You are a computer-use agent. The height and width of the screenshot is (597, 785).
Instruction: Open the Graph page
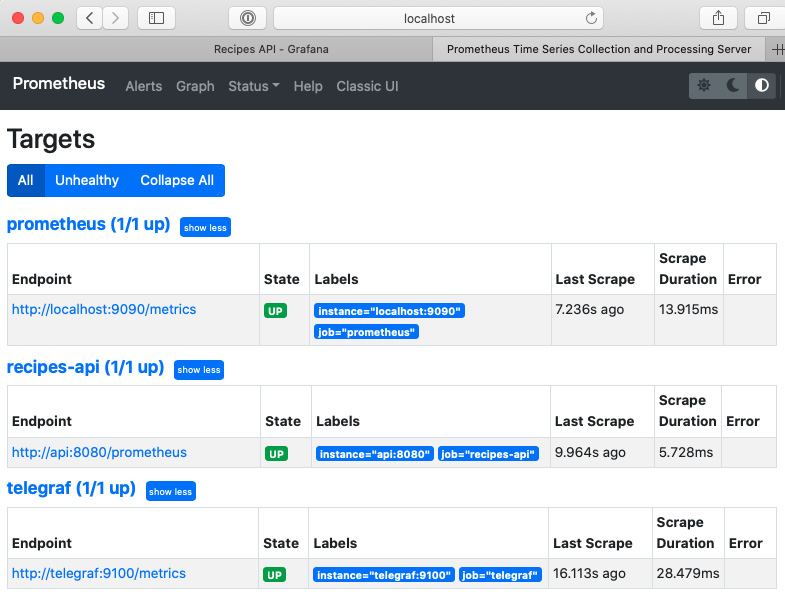pos(195,86)
